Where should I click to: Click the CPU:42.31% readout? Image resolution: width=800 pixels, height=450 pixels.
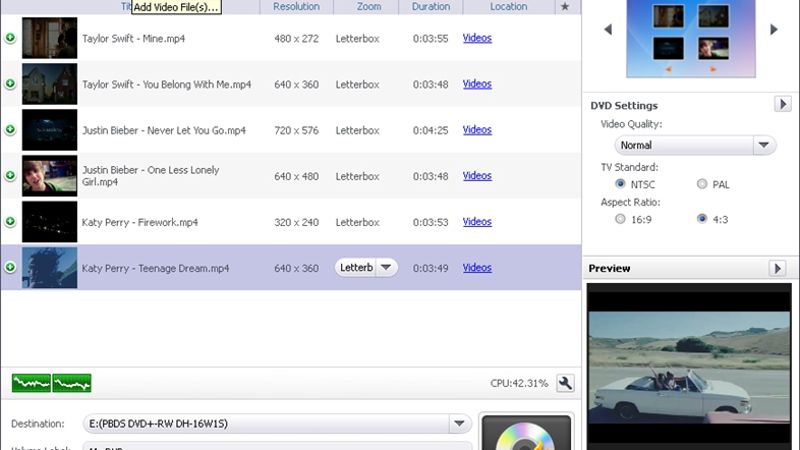point(519,383)
